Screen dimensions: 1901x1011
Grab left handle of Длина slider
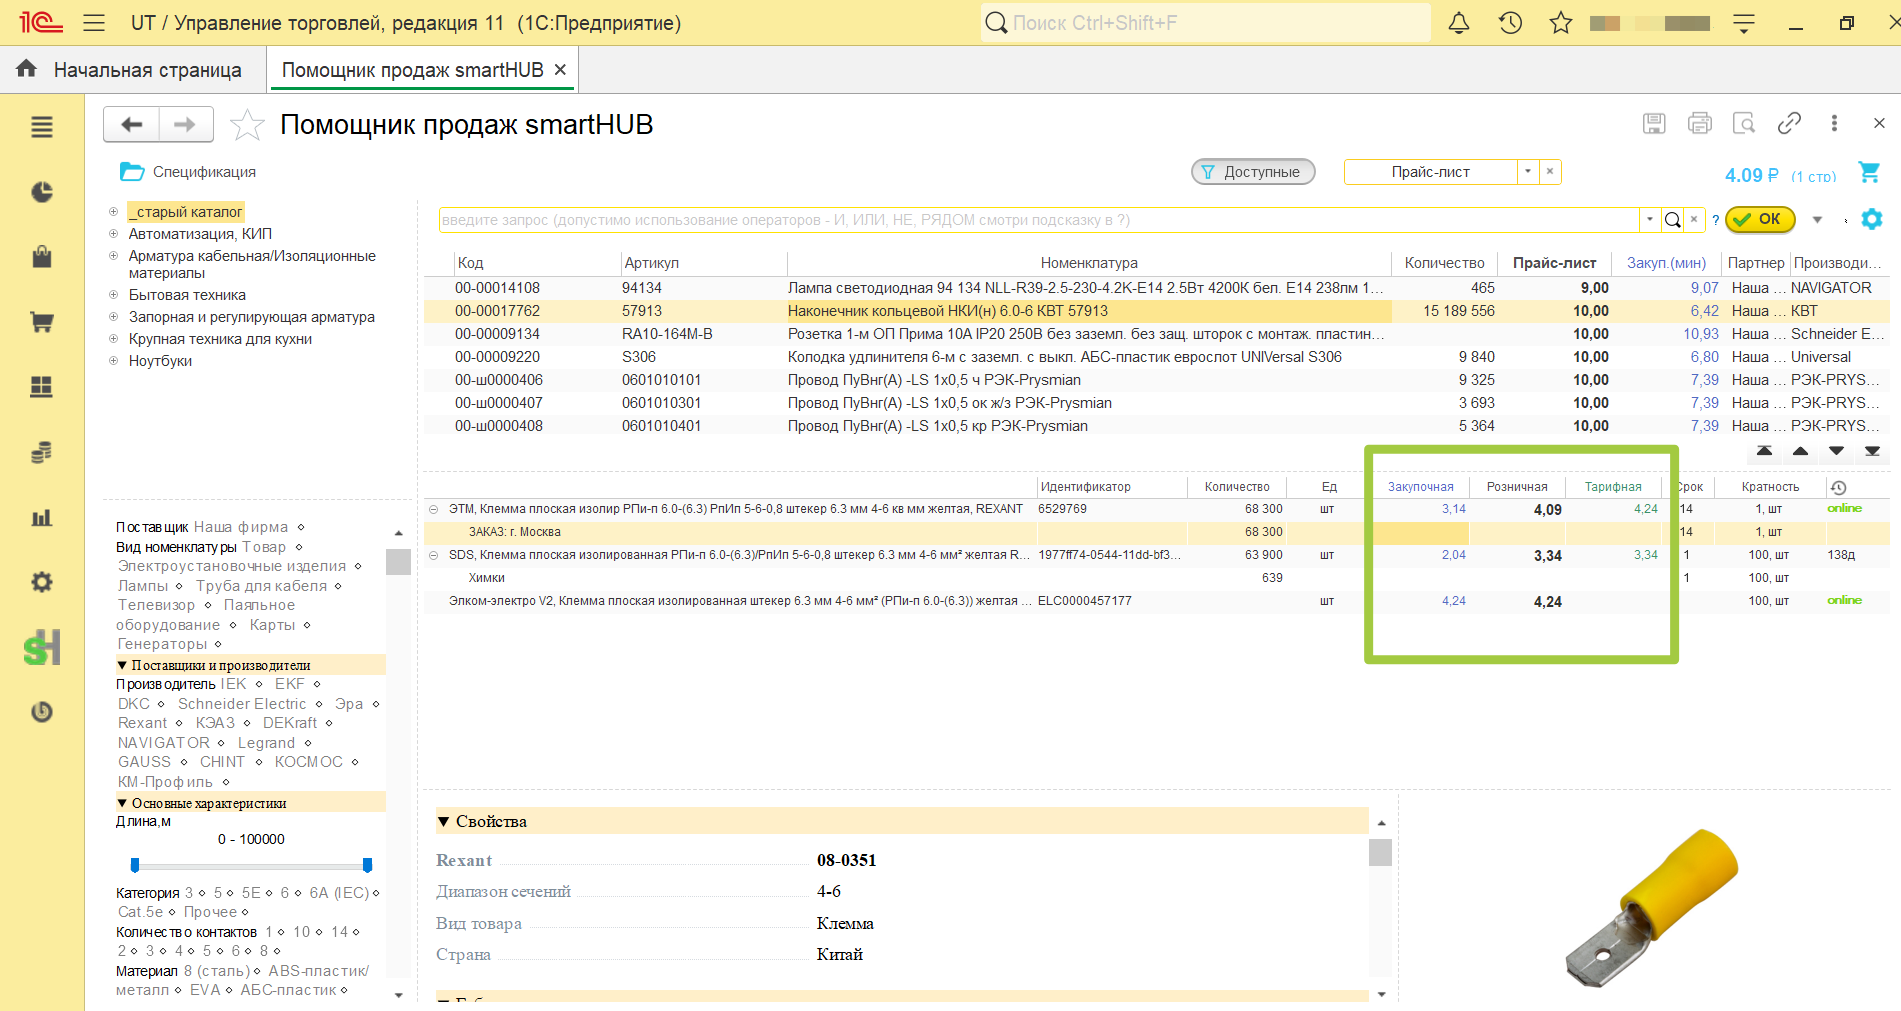[x=135, y=865]
